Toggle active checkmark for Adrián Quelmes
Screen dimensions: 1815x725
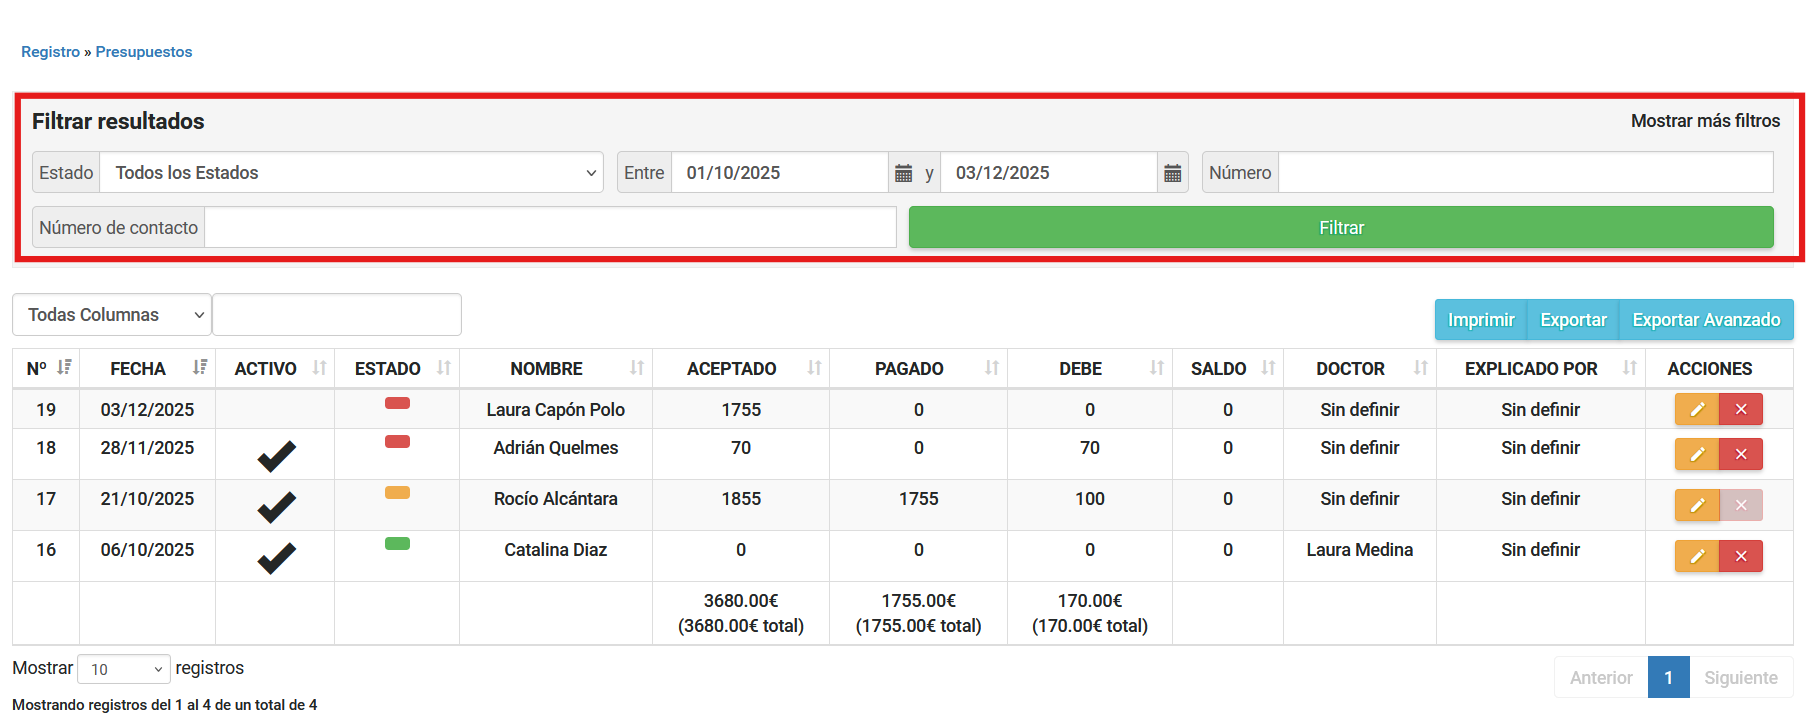click(x=276, y=455)
